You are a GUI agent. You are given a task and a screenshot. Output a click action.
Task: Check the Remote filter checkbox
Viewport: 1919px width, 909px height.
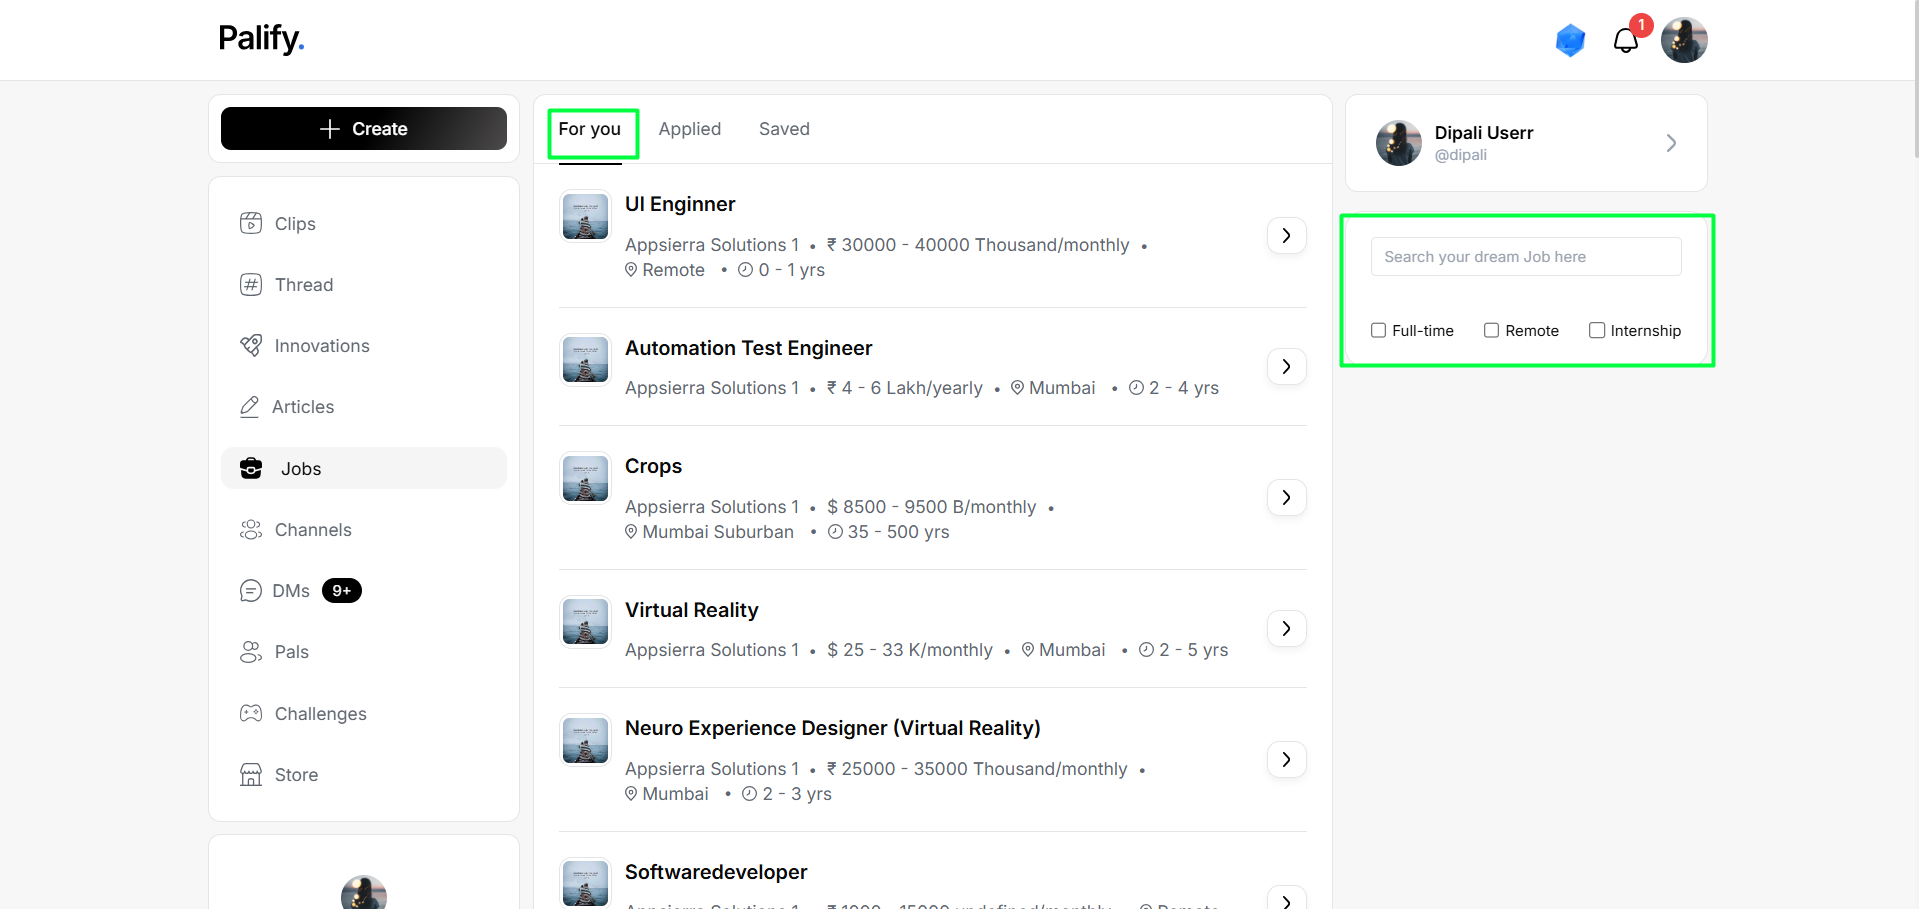tap(1491, 330)
